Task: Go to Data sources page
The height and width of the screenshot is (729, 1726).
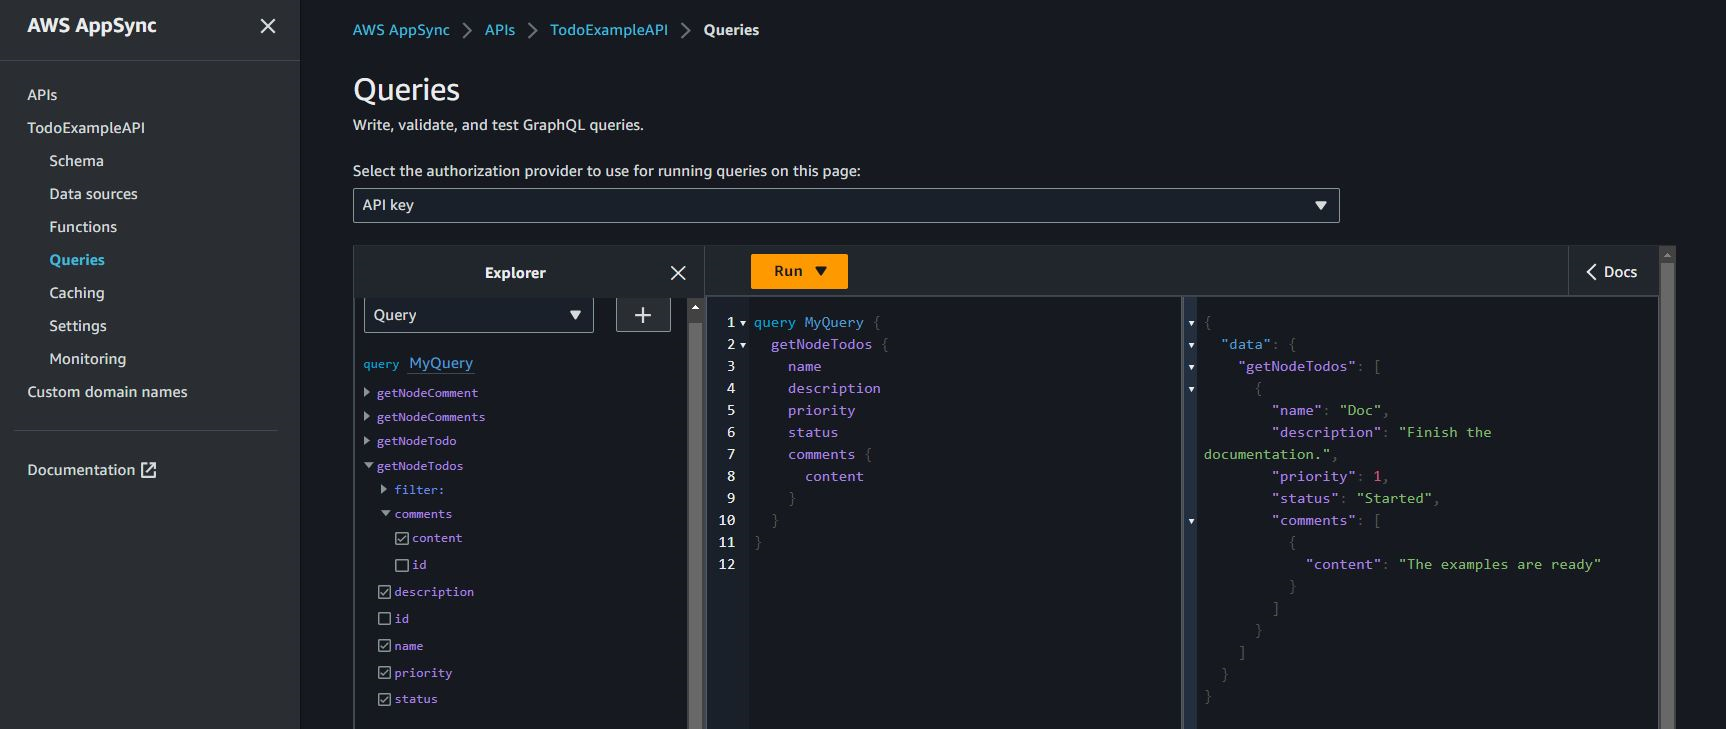Action: coord(93,194)
